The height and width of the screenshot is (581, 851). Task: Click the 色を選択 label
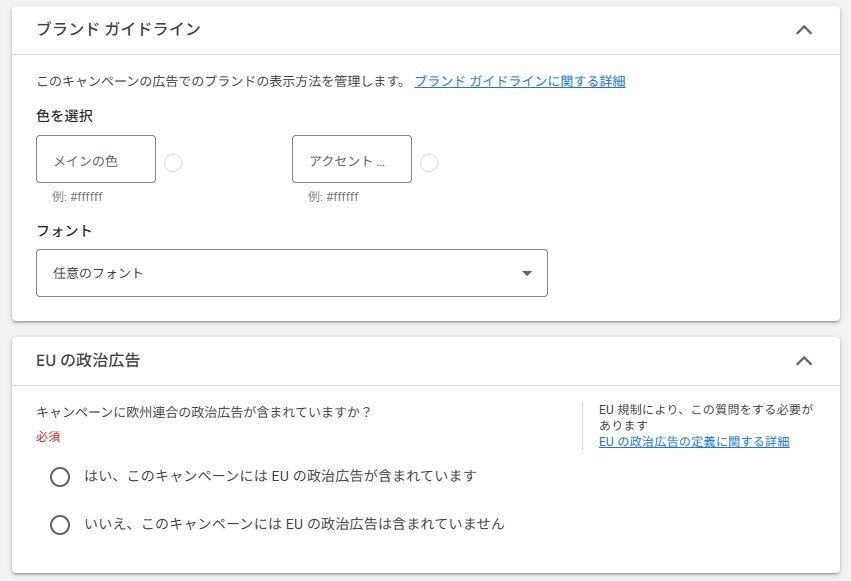[64, 116]
